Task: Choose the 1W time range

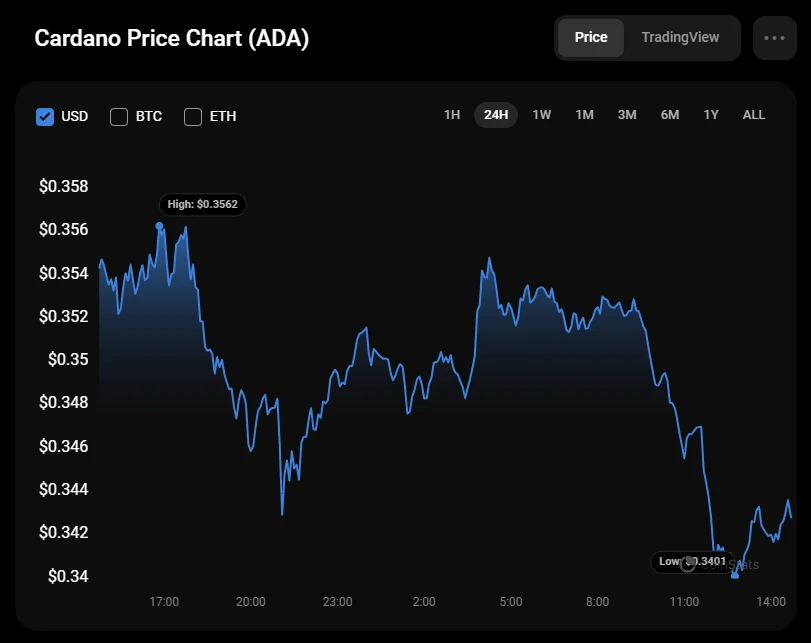Action: point(541,115)
